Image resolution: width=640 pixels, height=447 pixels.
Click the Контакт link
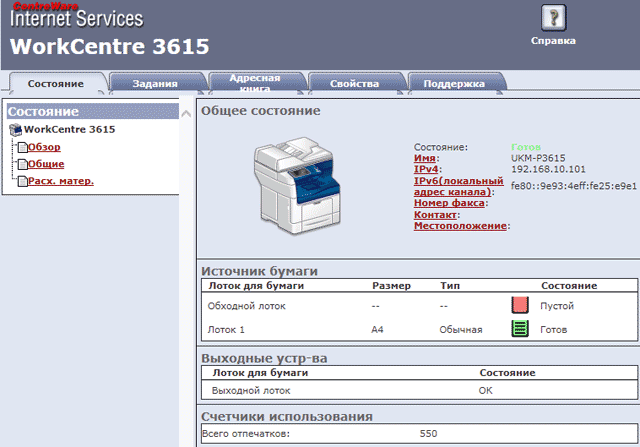(x=435, y=215)
